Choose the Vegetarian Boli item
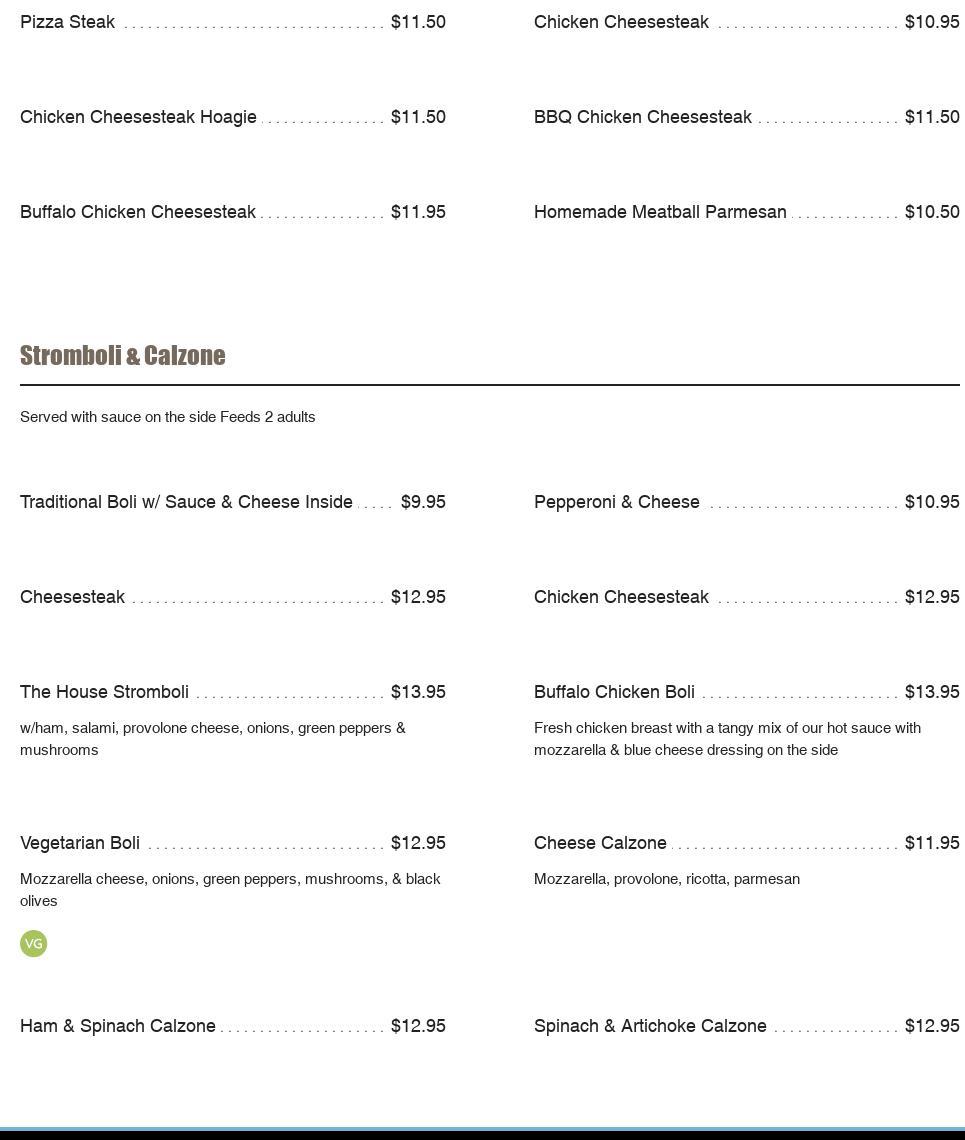965x1140 pixels. click(x=80, y=843)
